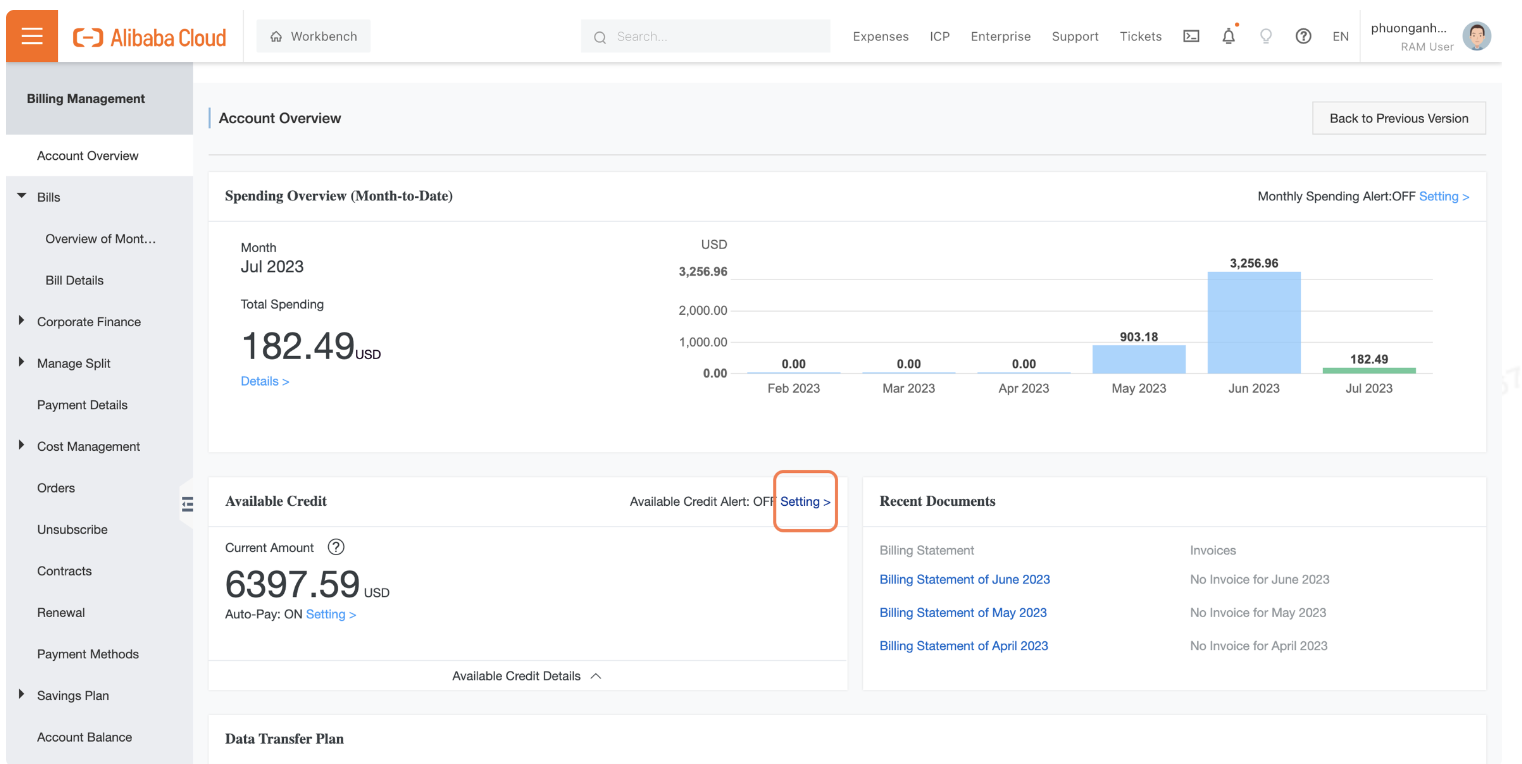Open CloudShell terminal icon in top bar
This screenshot has width=1522, height=764.
[x=1191, y=36]
